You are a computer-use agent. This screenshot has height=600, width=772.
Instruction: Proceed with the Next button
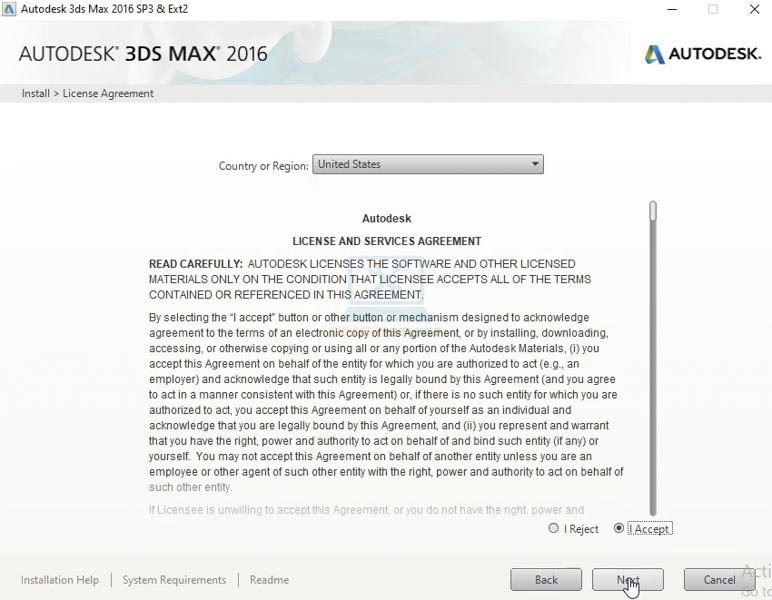pyautogui.click(x=627, y=580)
